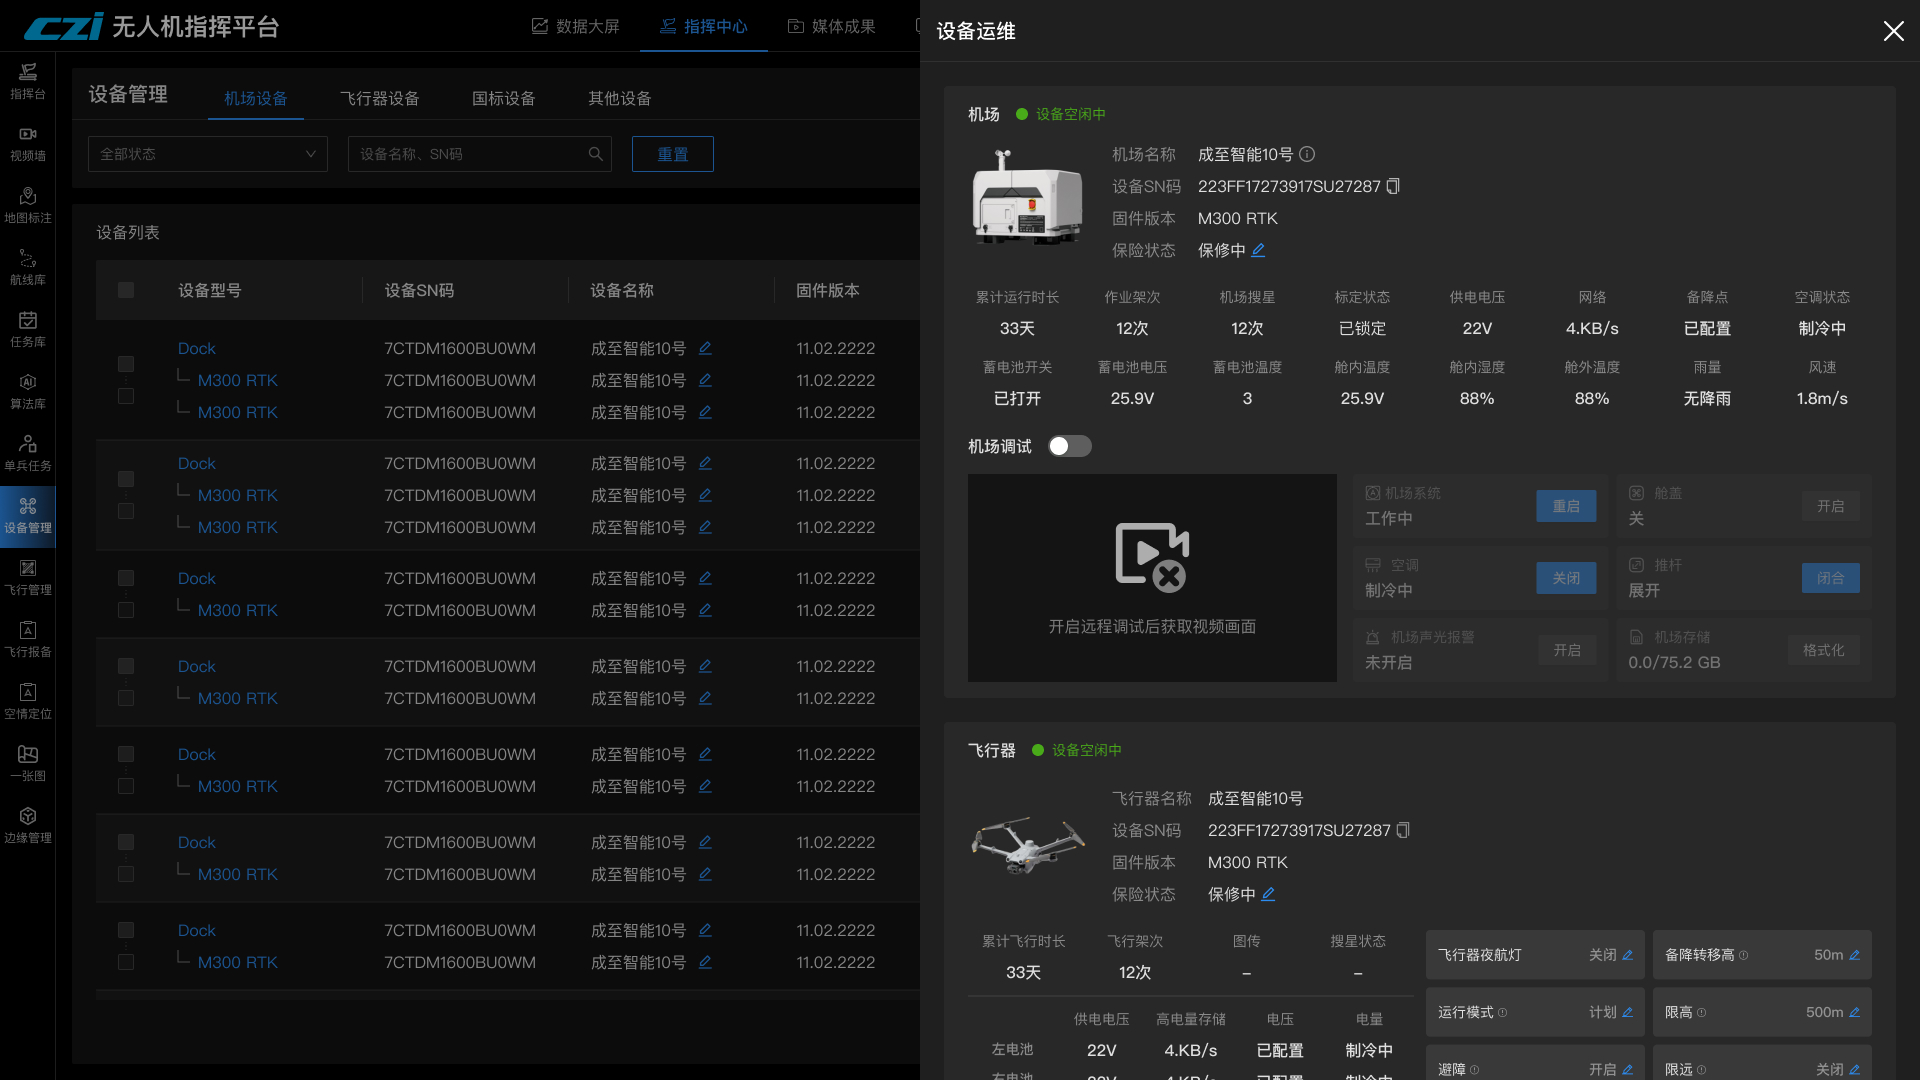Click the 设备名称、SN码 search field

pos(470,154)
